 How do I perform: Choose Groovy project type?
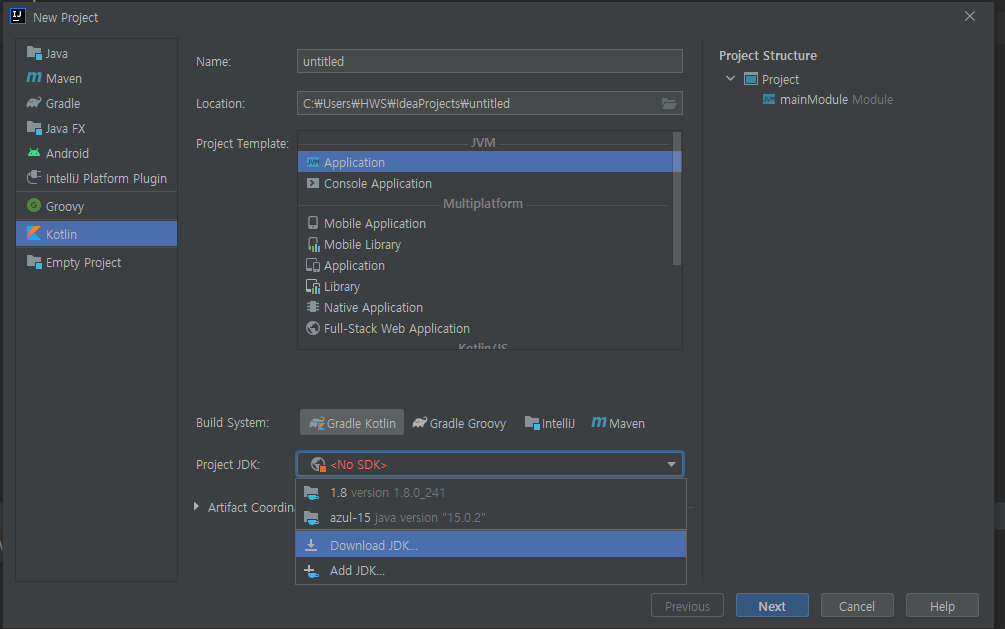[x=96, y=206]
